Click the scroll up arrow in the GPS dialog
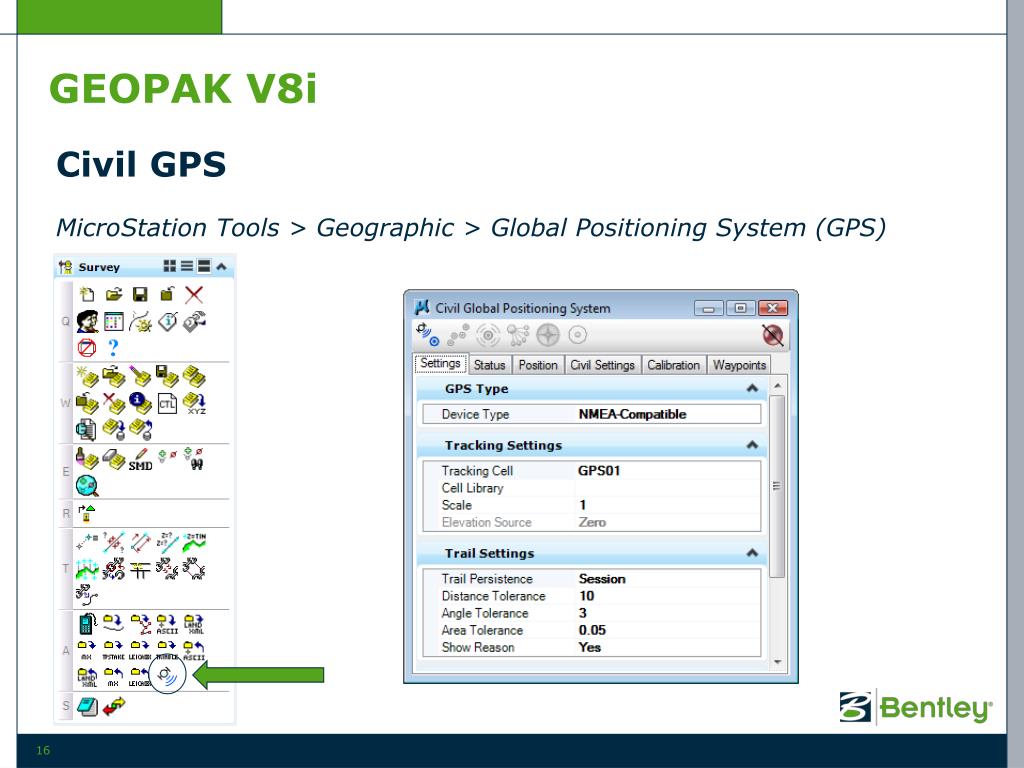Screen dimensions: 1024x768 tap(777, 386)
